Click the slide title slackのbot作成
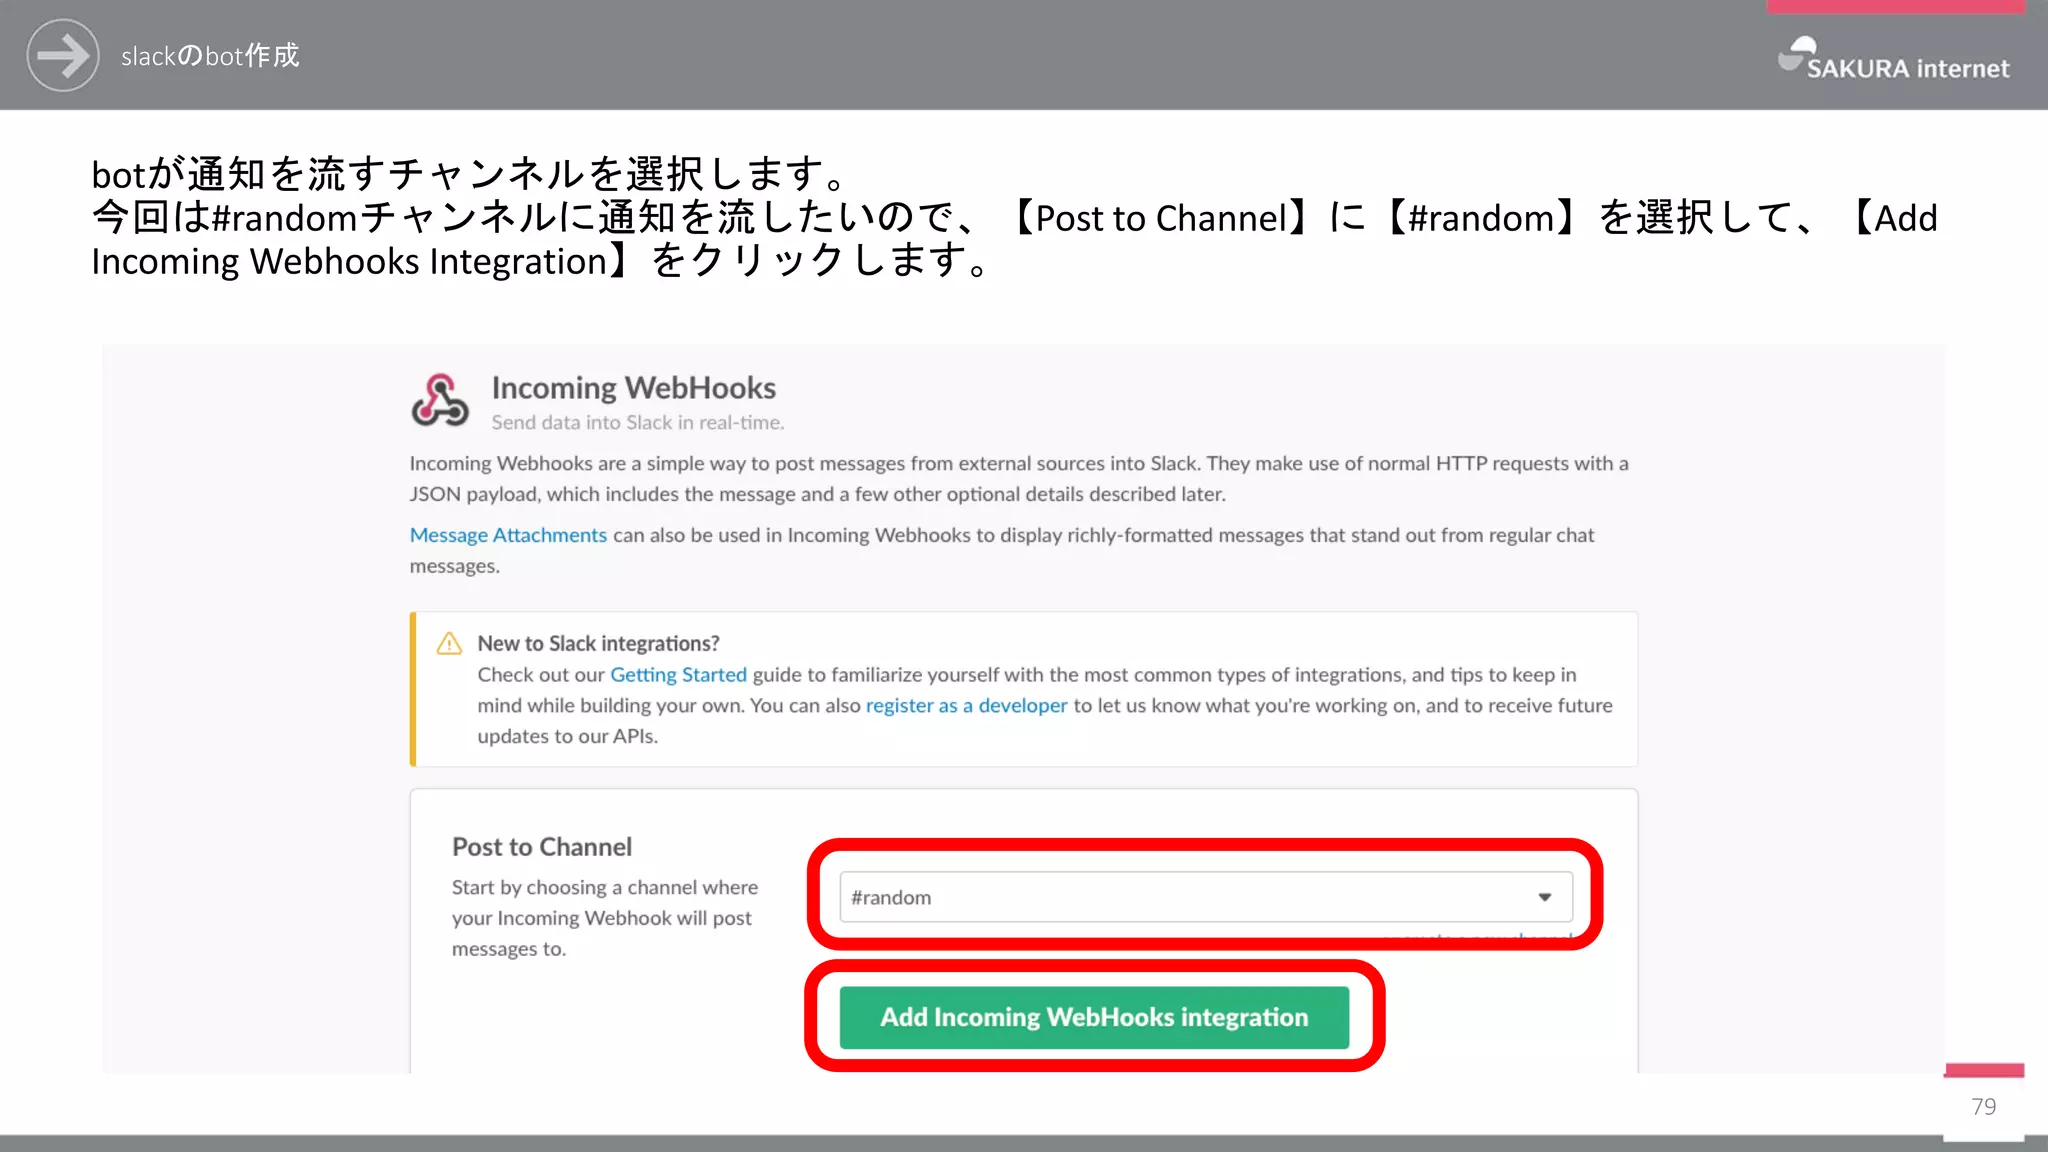Viewport: 2048px width, 1152px height. [x=210, y=56]
